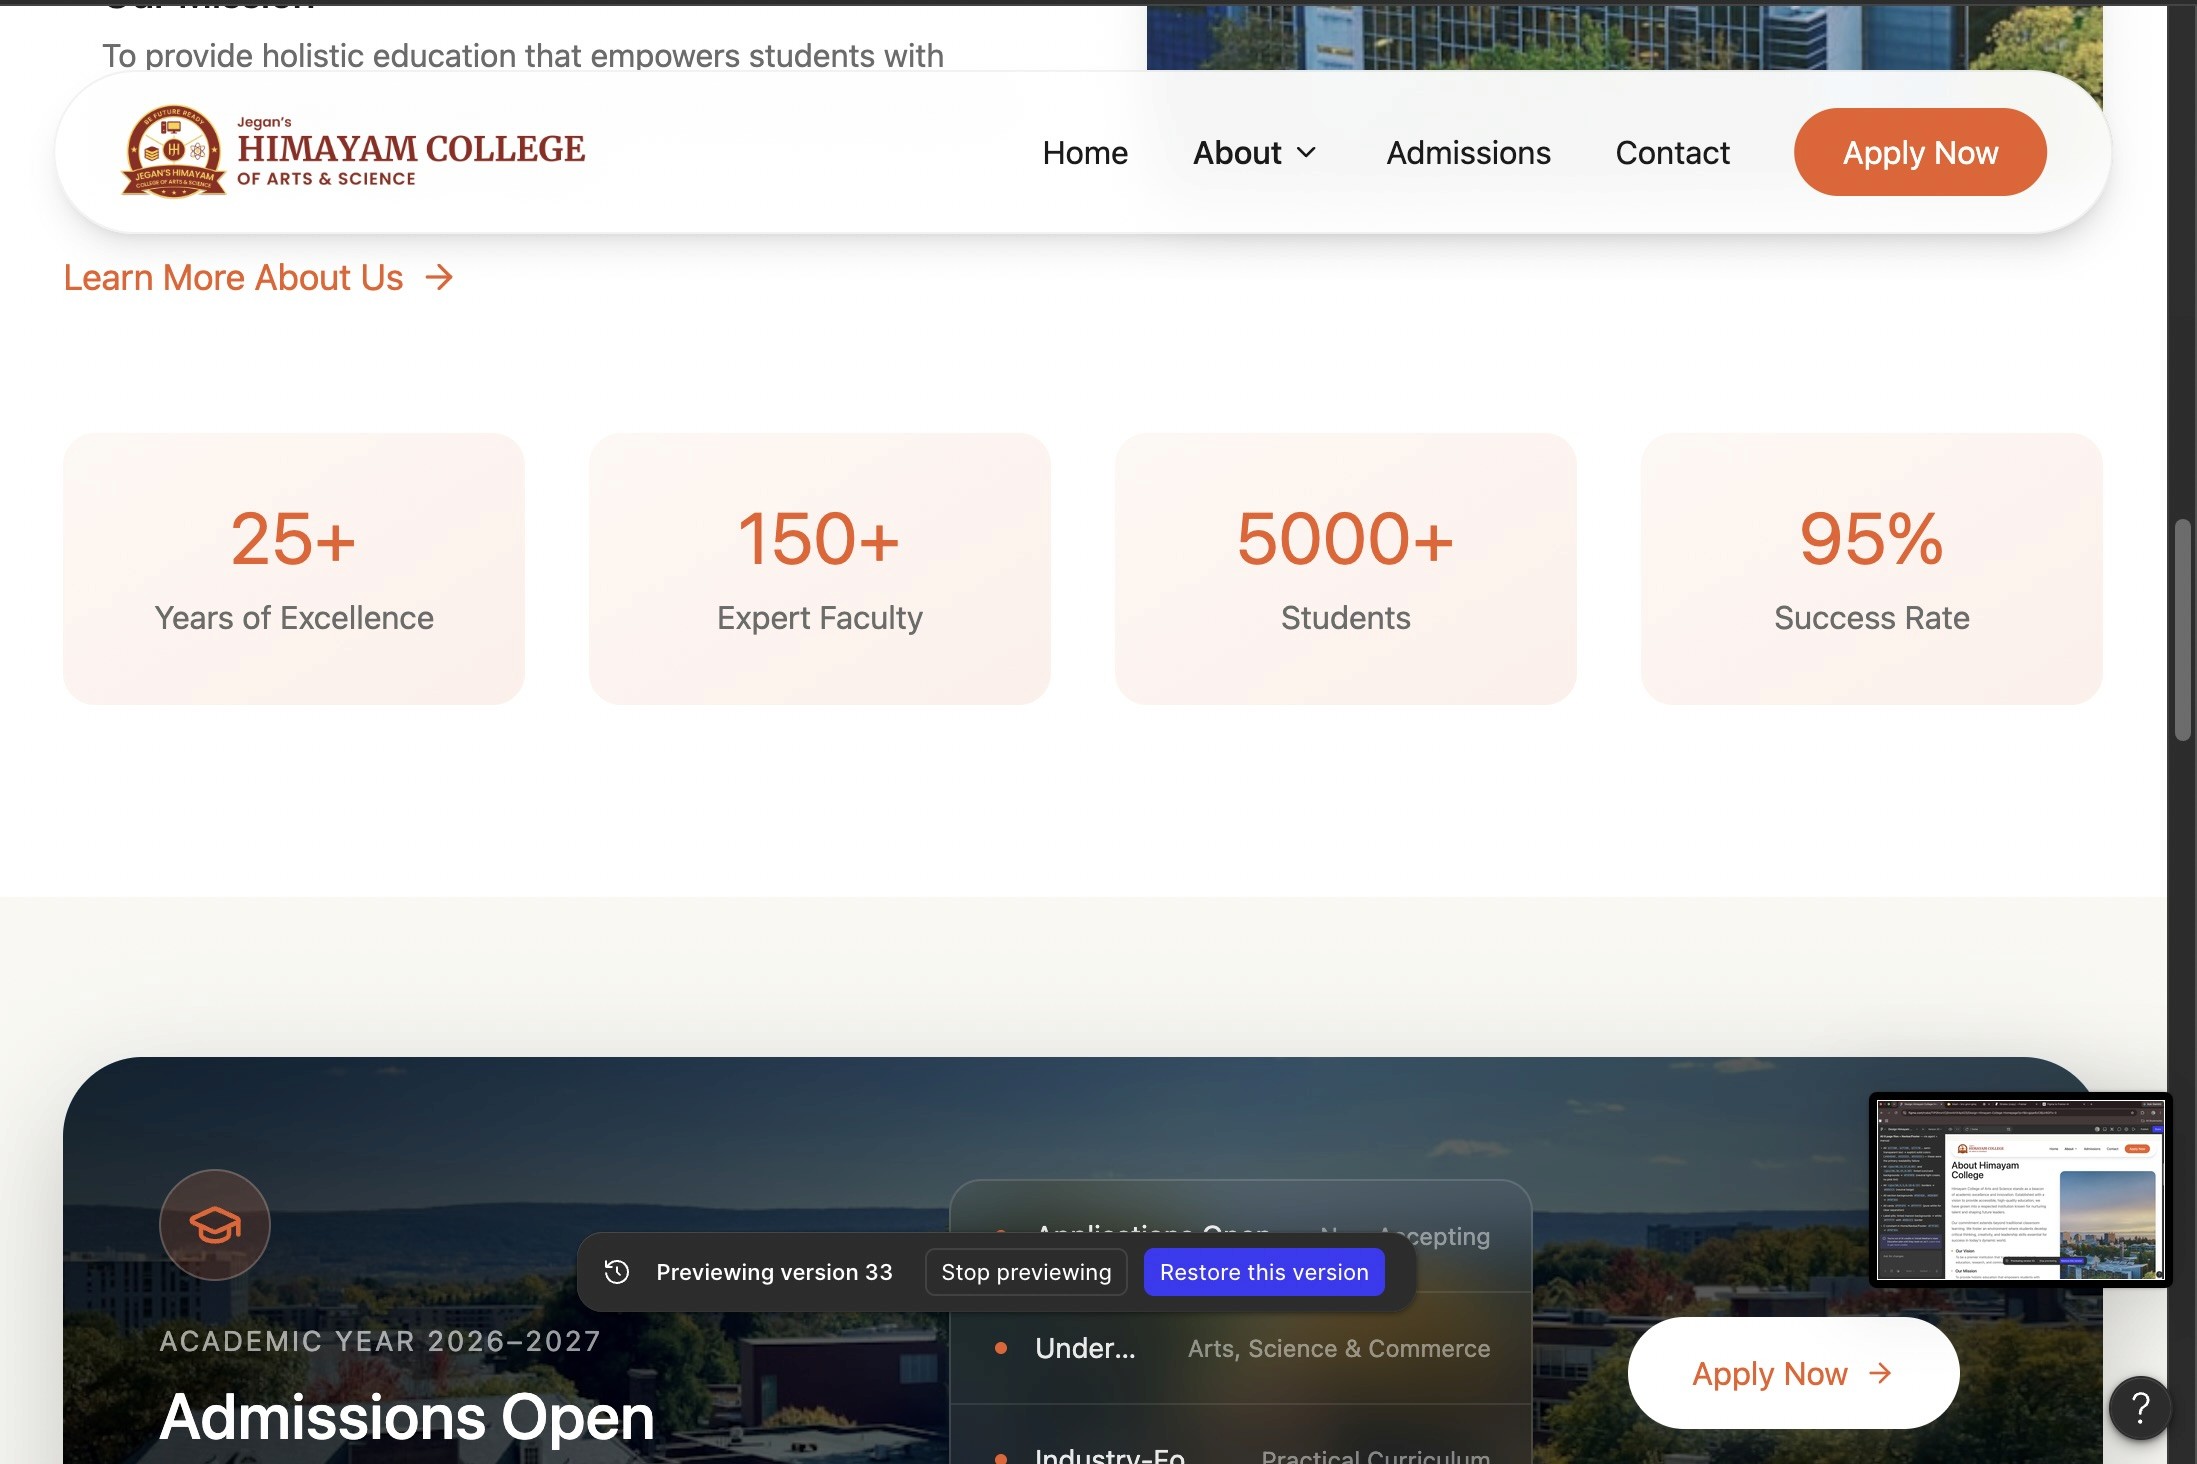Select the 5000+ Students card
The height and width of the screenshot is (1464, 2197).
click(1346, 568)
